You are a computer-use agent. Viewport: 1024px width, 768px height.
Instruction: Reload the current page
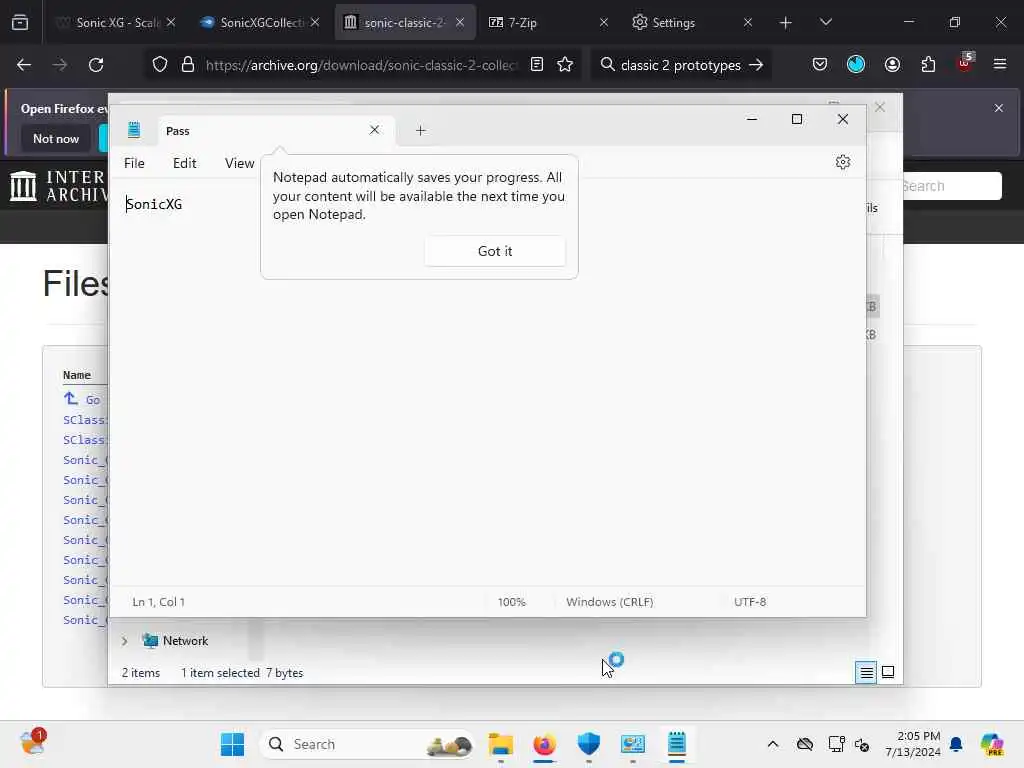(96, 65)
